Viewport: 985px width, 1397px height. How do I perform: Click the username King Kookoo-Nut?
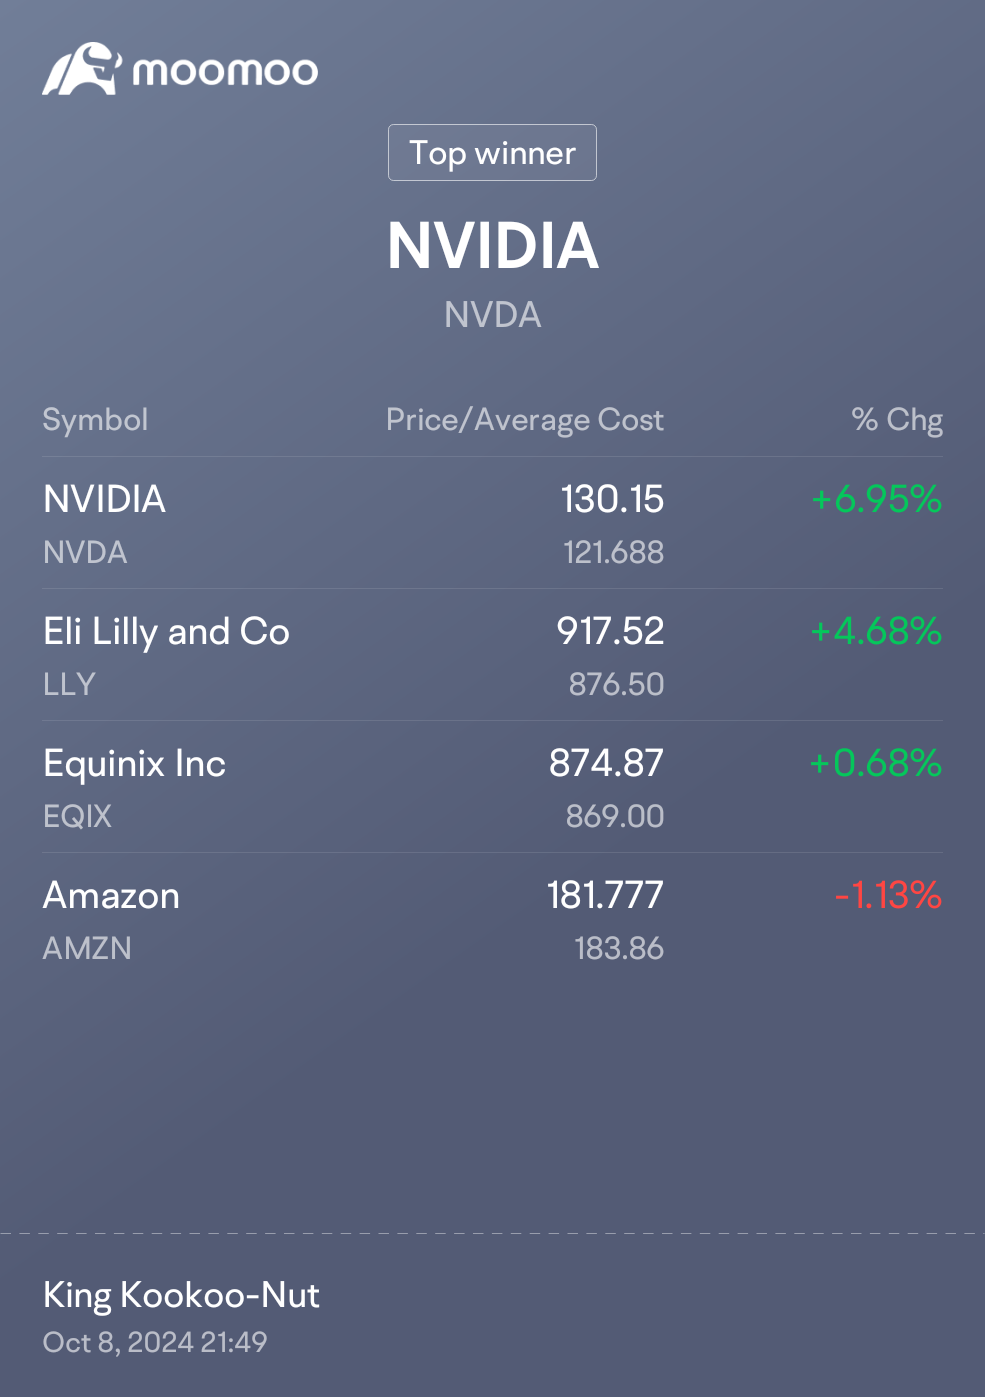[181, 1295]
